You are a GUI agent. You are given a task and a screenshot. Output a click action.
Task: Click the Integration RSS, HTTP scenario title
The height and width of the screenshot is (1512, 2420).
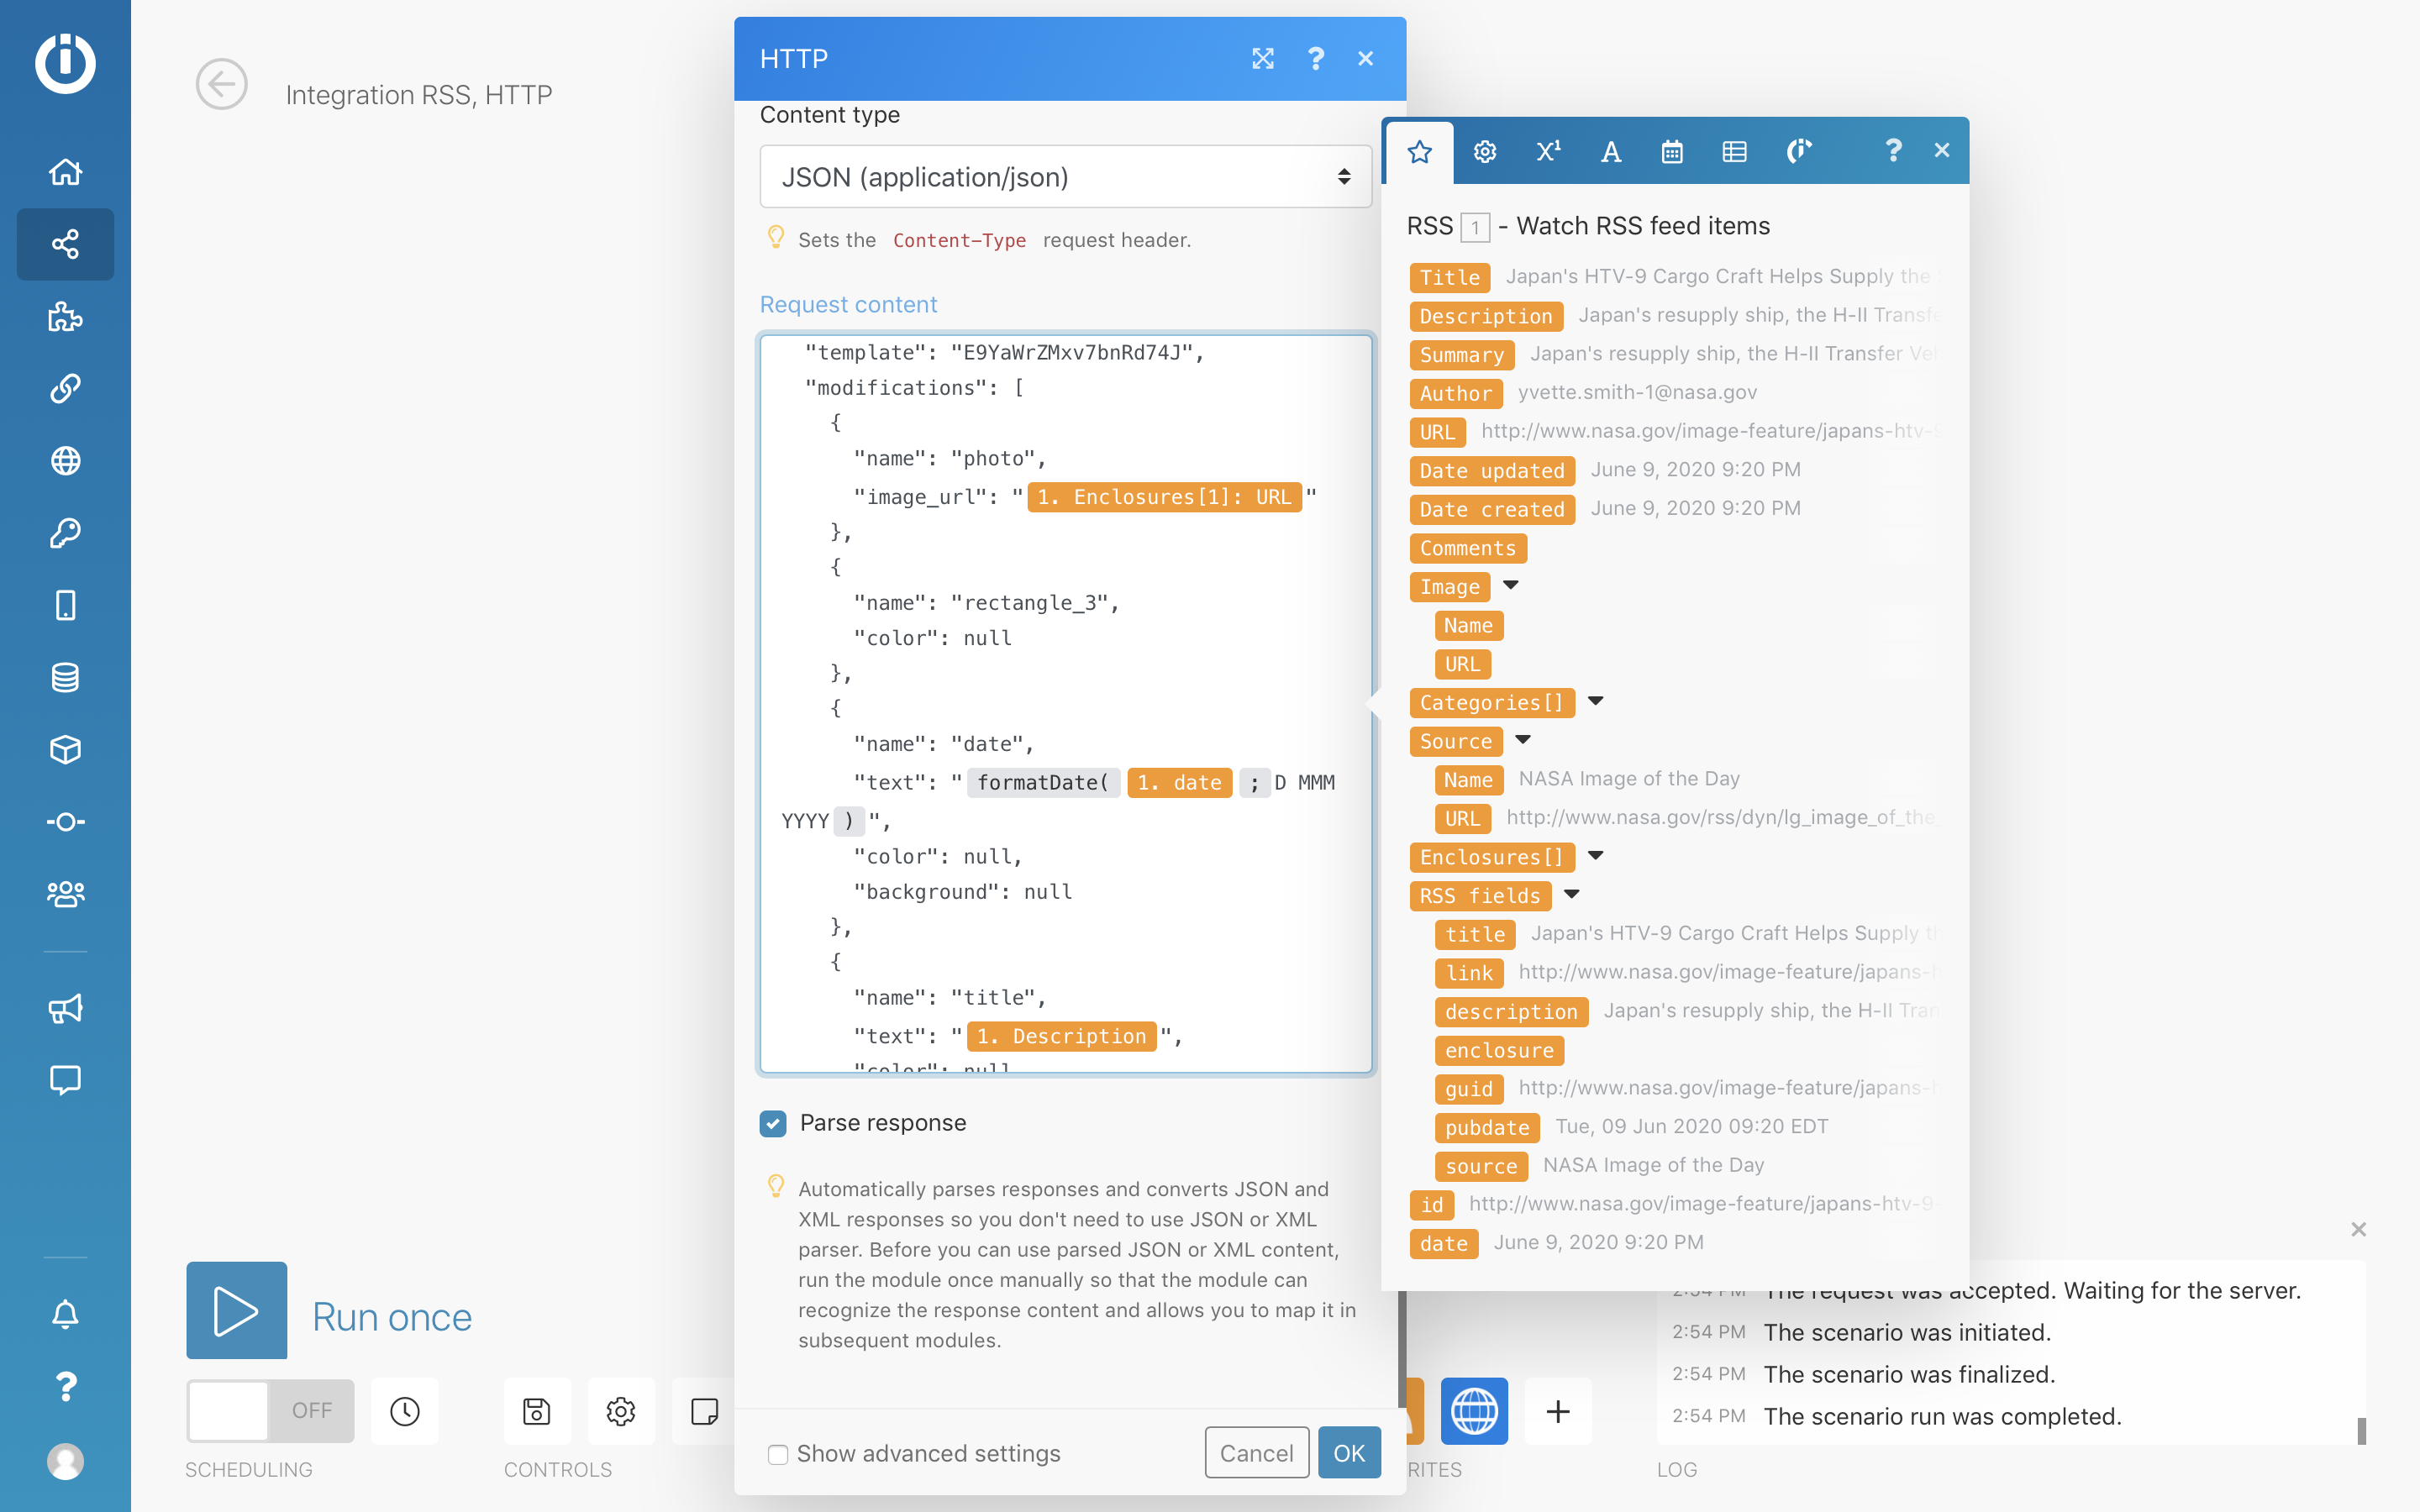pos(419,94)
